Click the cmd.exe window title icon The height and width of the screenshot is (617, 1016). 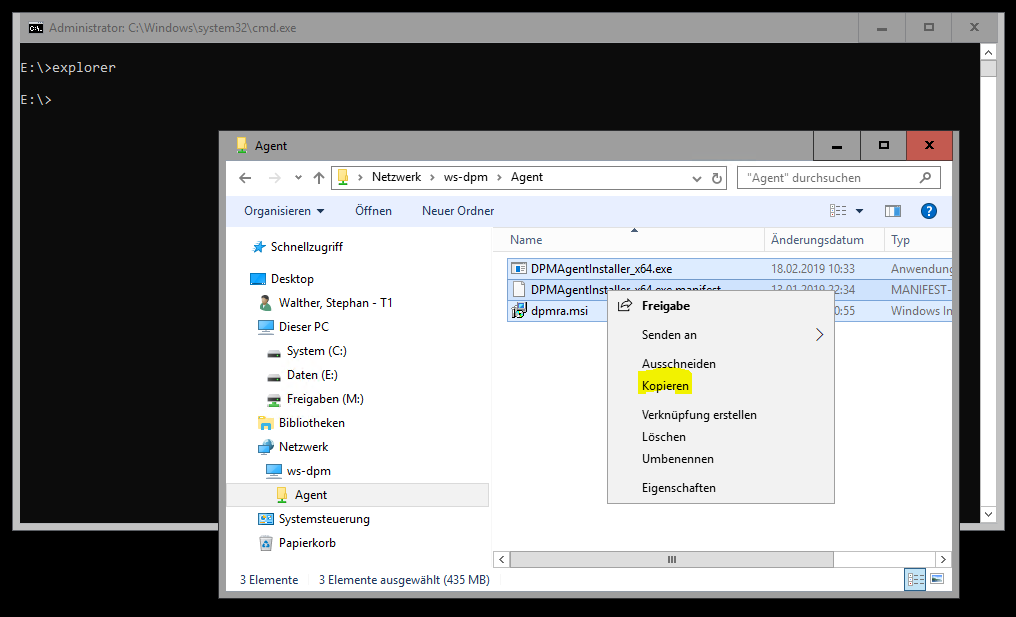(x=36, y=28)
